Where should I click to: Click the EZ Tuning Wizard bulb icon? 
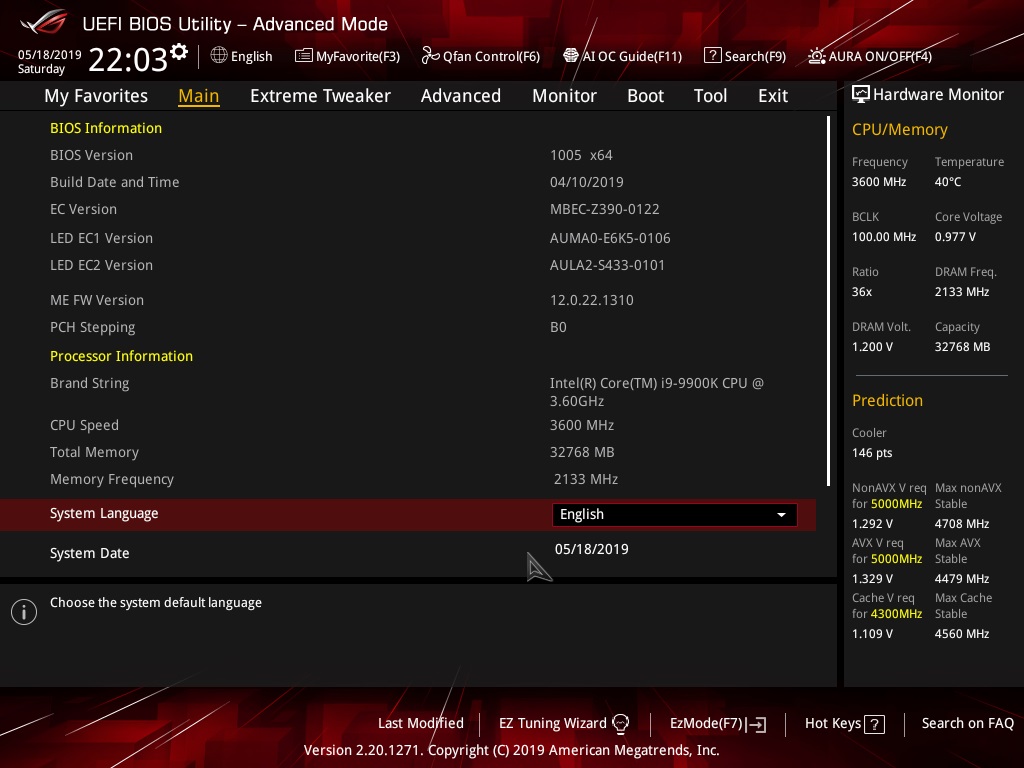click(620, 723)
